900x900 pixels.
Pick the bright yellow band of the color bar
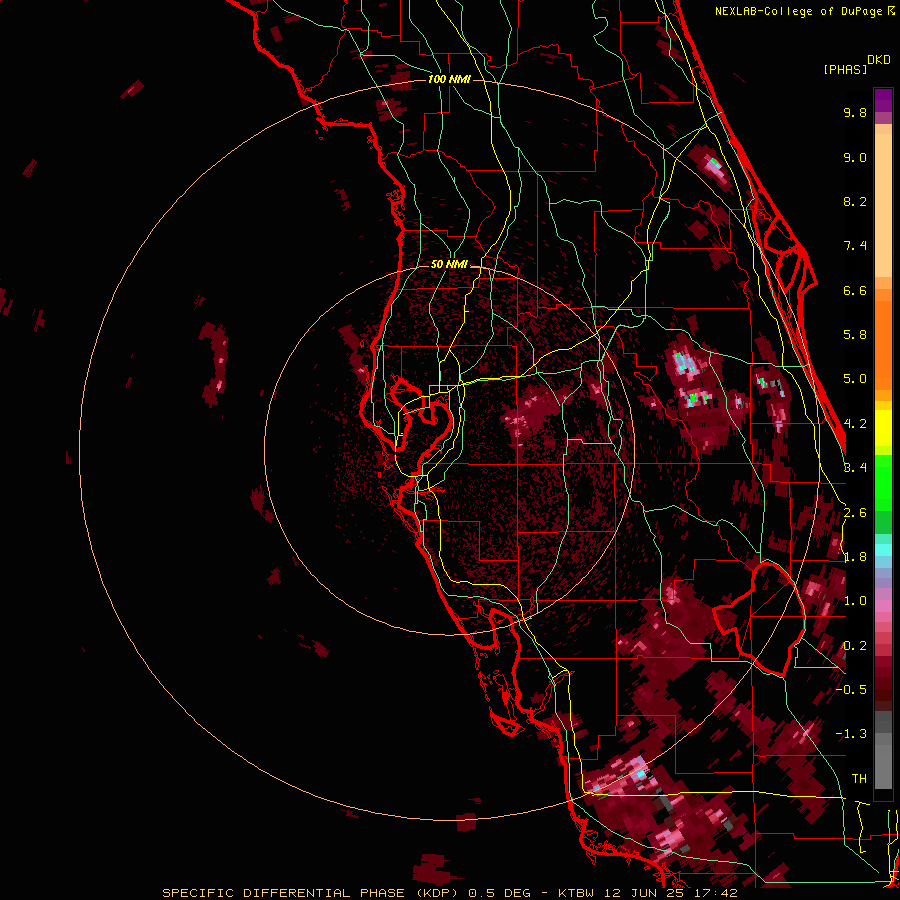click(883, 428)
